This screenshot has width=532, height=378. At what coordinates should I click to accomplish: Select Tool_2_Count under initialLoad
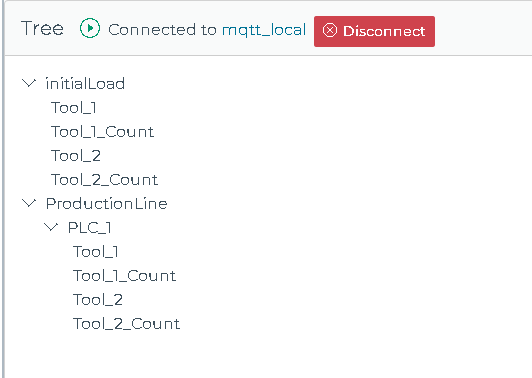(104, 180)
